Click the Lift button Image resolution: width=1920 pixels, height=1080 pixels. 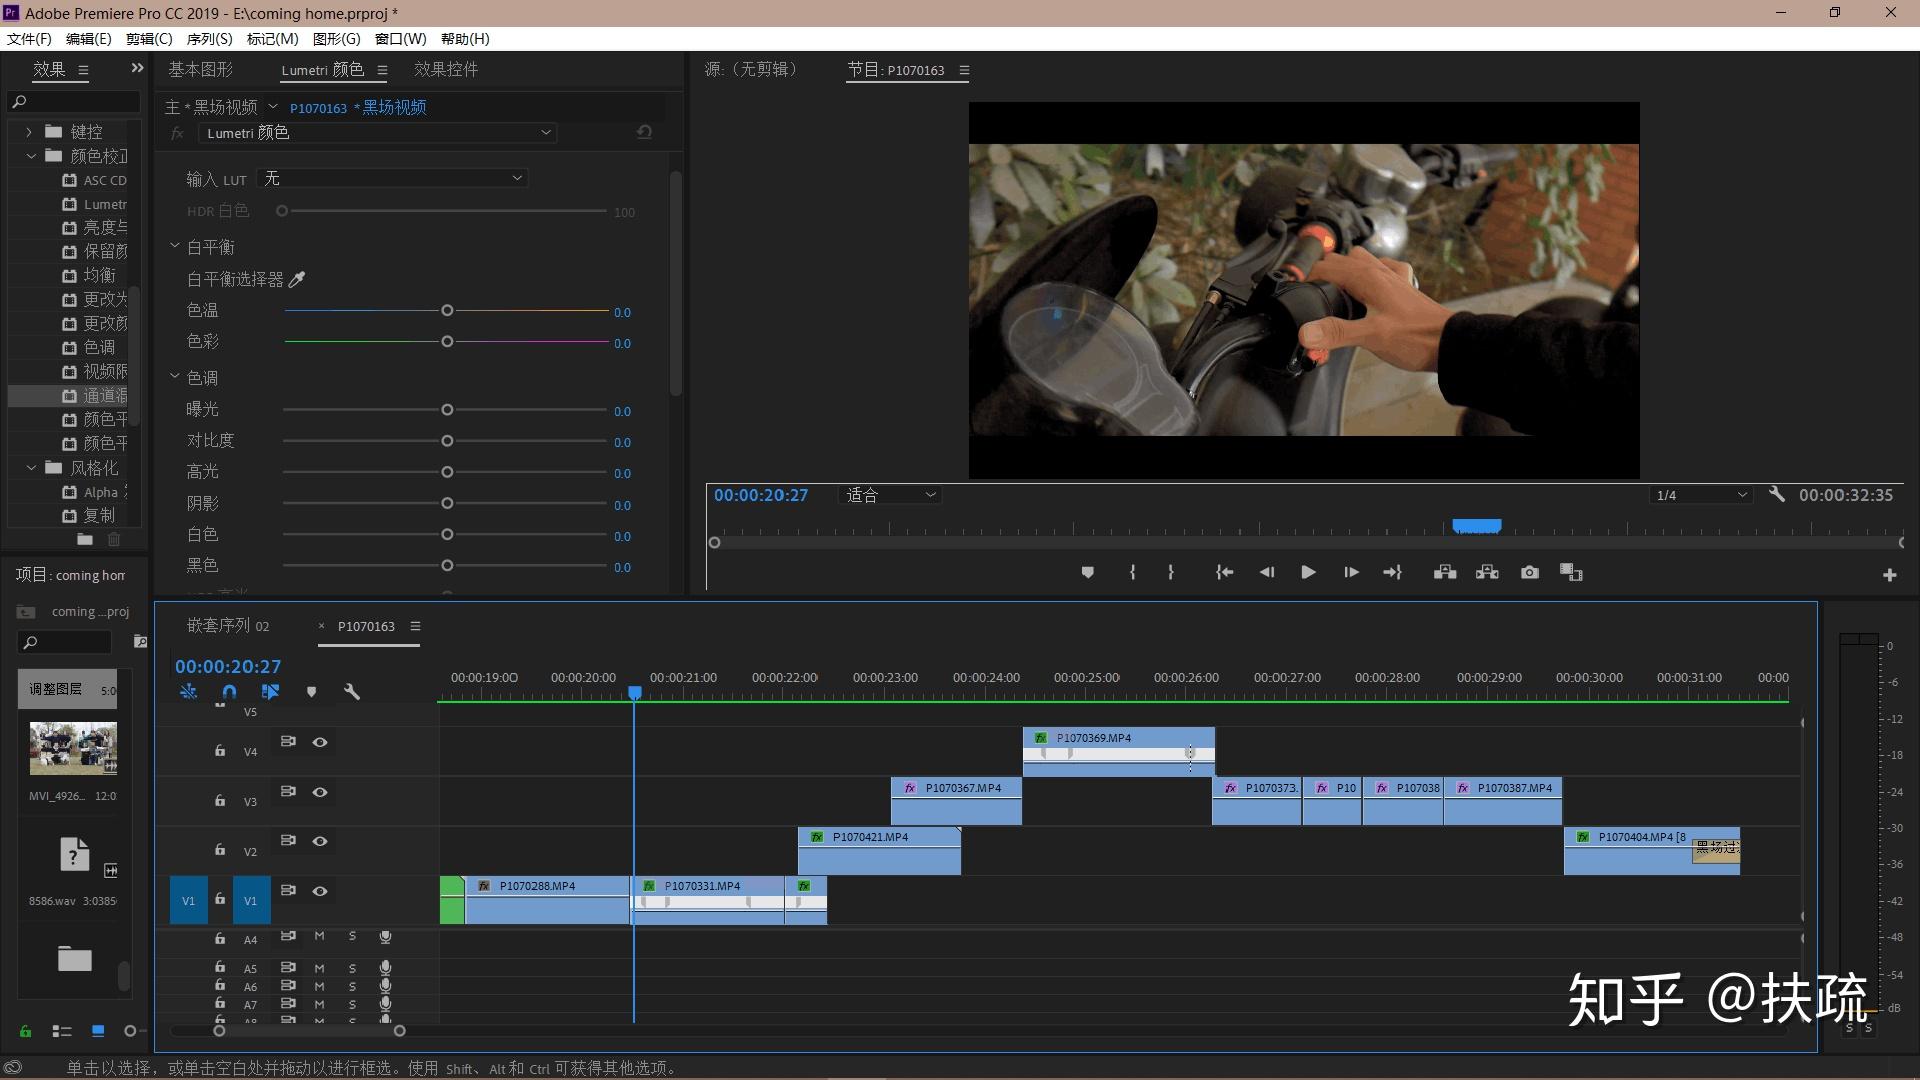1445,573
